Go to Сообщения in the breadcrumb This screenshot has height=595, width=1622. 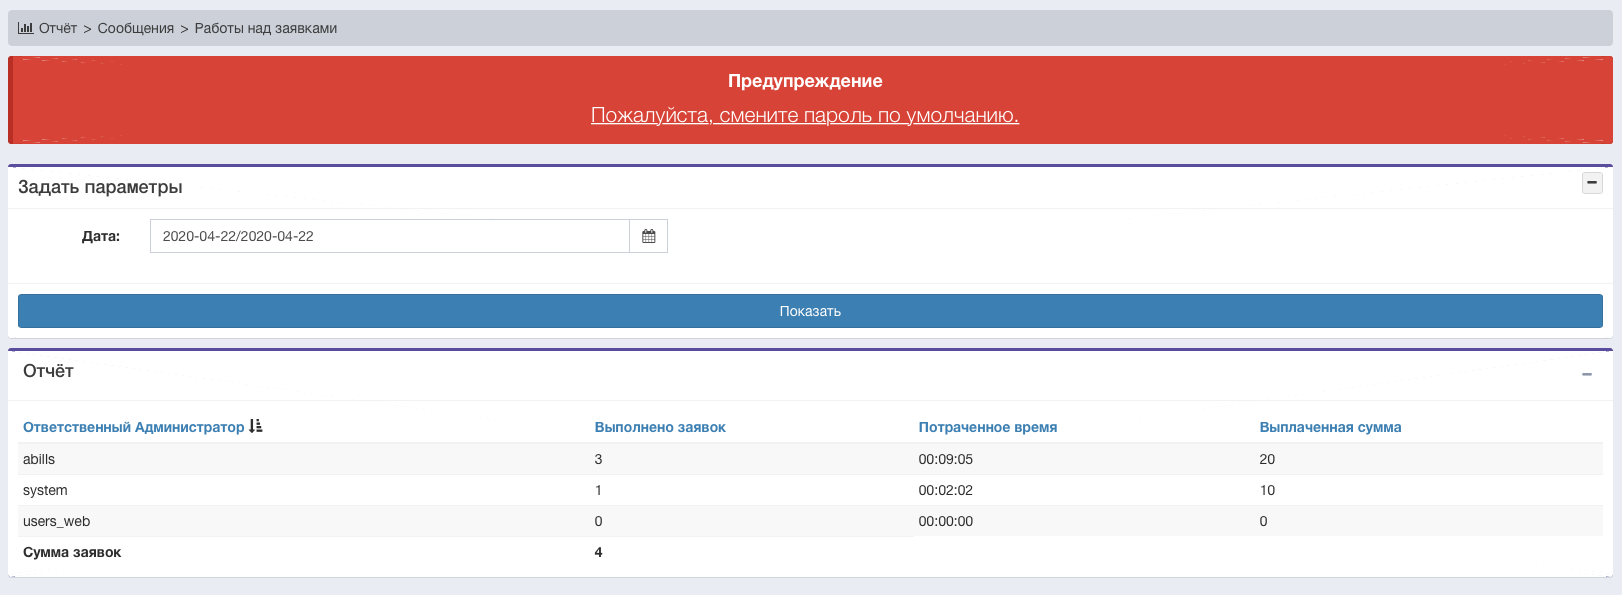135,28
